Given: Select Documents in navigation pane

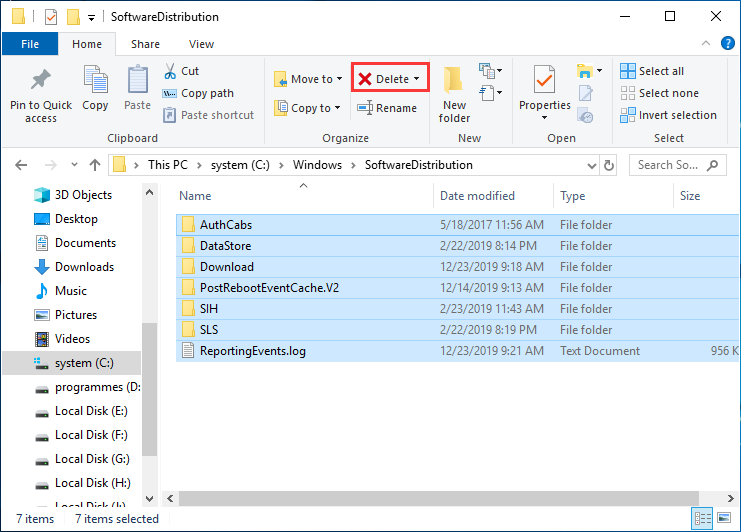Looking at the screenshot, I should [x=75, y=243].
